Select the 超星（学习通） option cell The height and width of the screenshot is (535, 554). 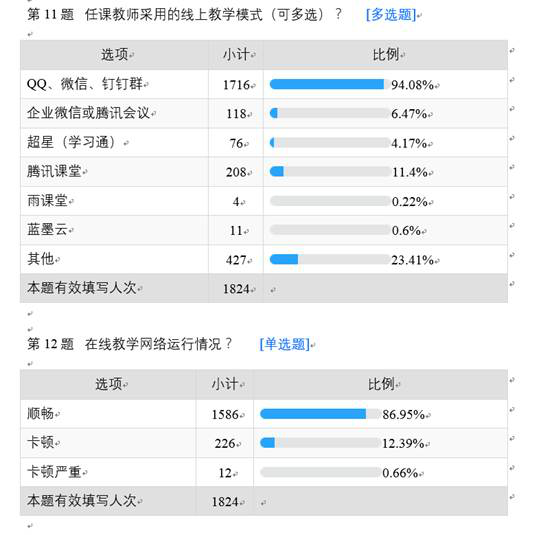(x=114, y=143)
